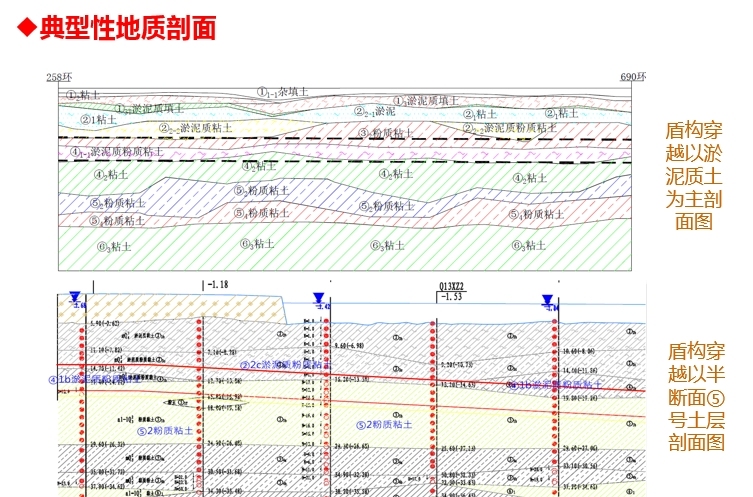
Task: Click the -1.18 elevation label
Action: (217, 285)
